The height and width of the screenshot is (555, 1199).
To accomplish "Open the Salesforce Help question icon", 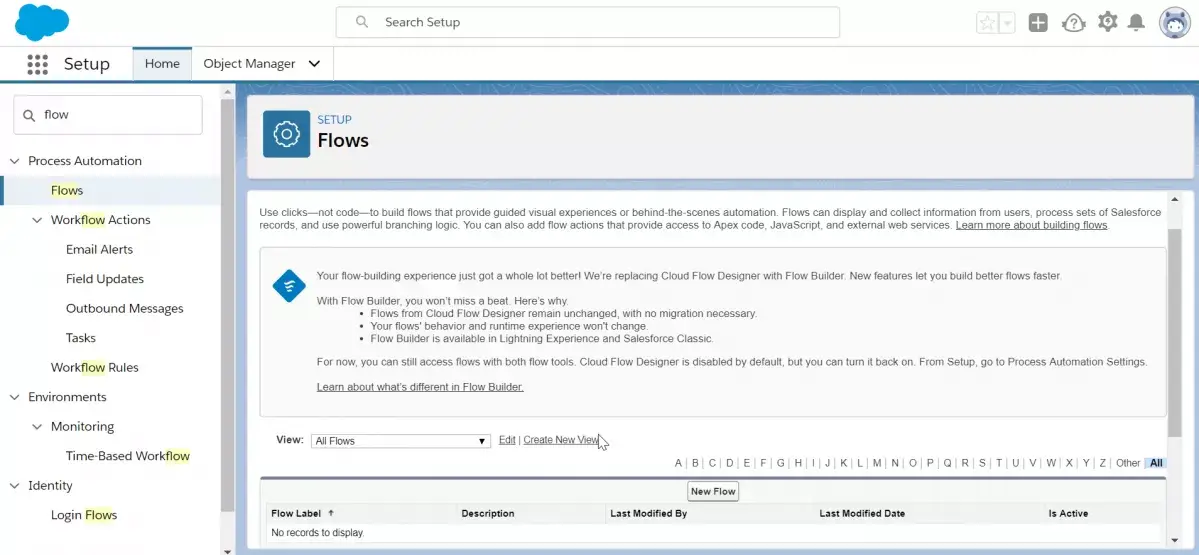I will [x=1074, y=23].
